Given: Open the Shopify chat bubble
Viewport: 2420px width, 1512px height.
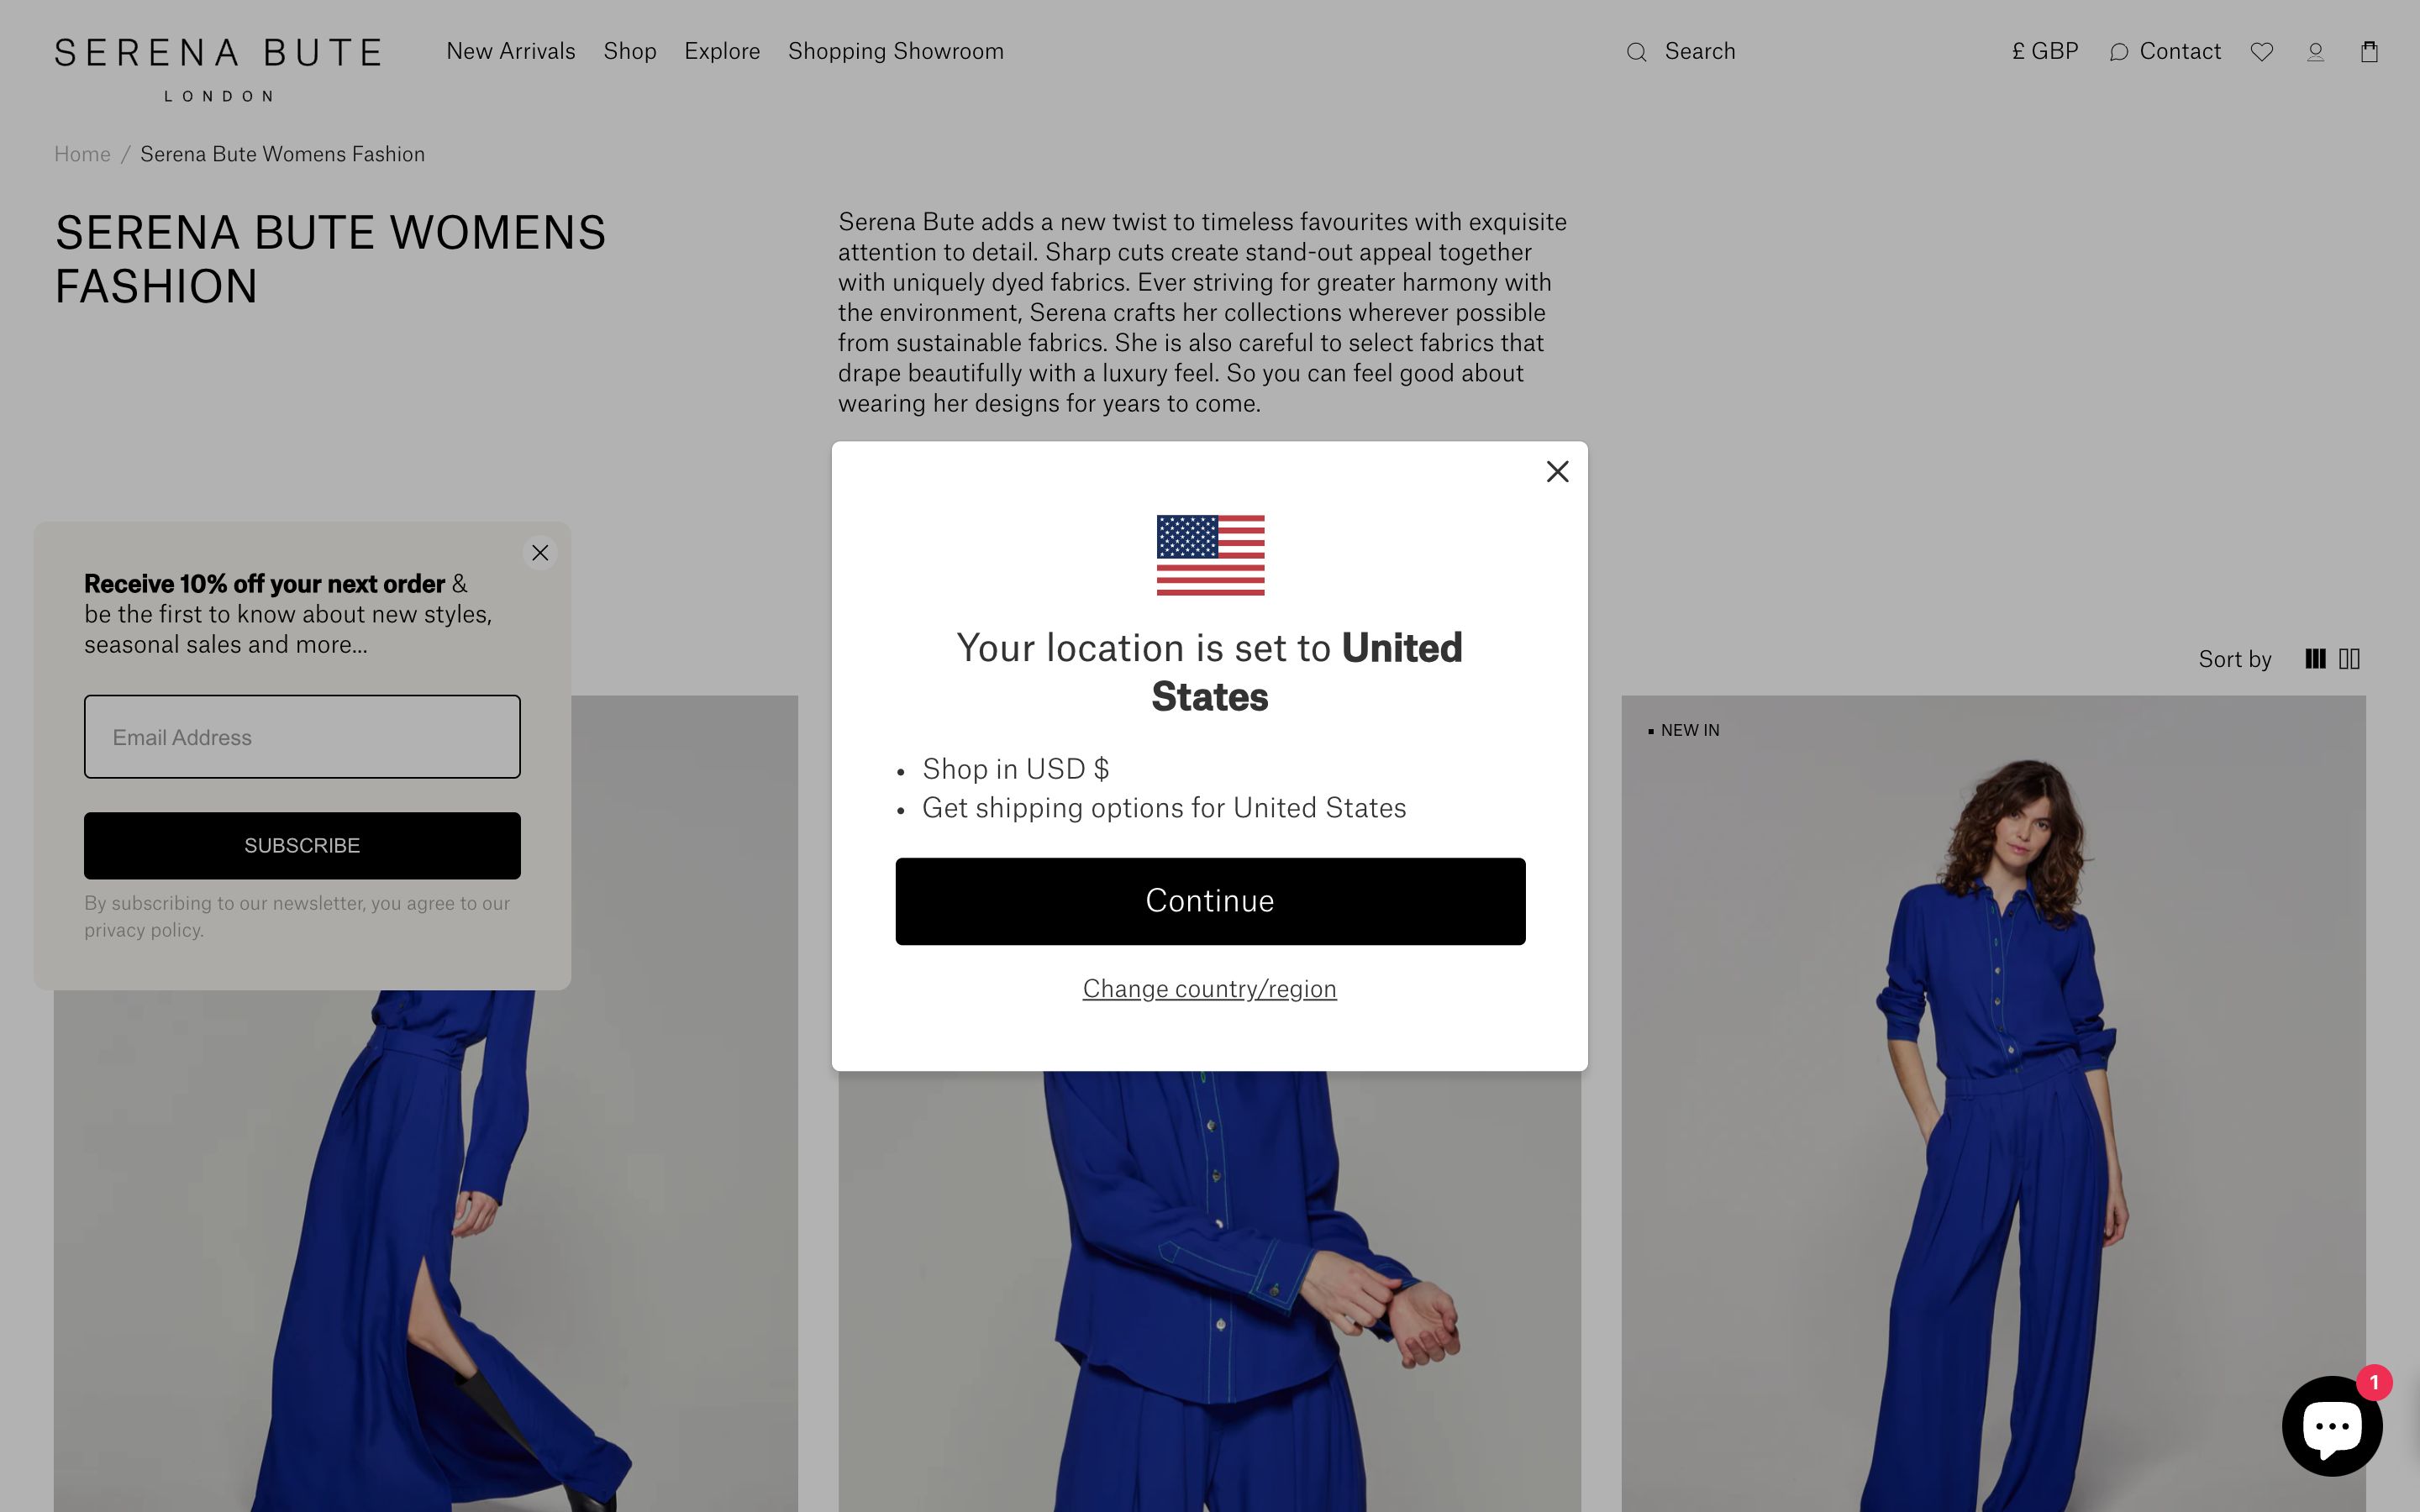Looking at the screenshot, I should click(x=2332, y=1425).
